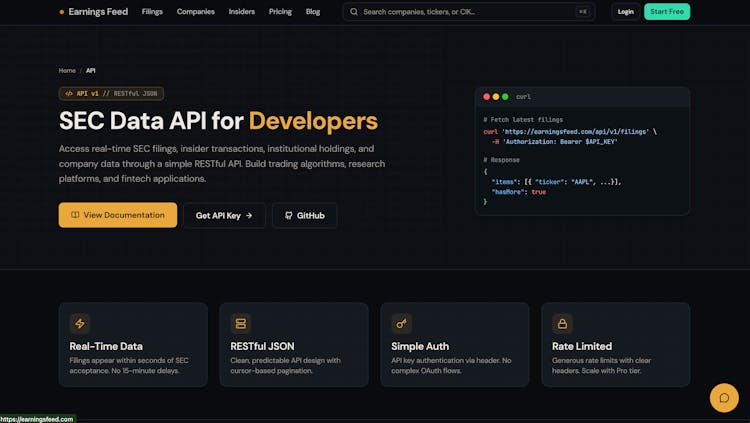Open the orange chat bubble widget

pyautogui.click(x=723, y=397)
